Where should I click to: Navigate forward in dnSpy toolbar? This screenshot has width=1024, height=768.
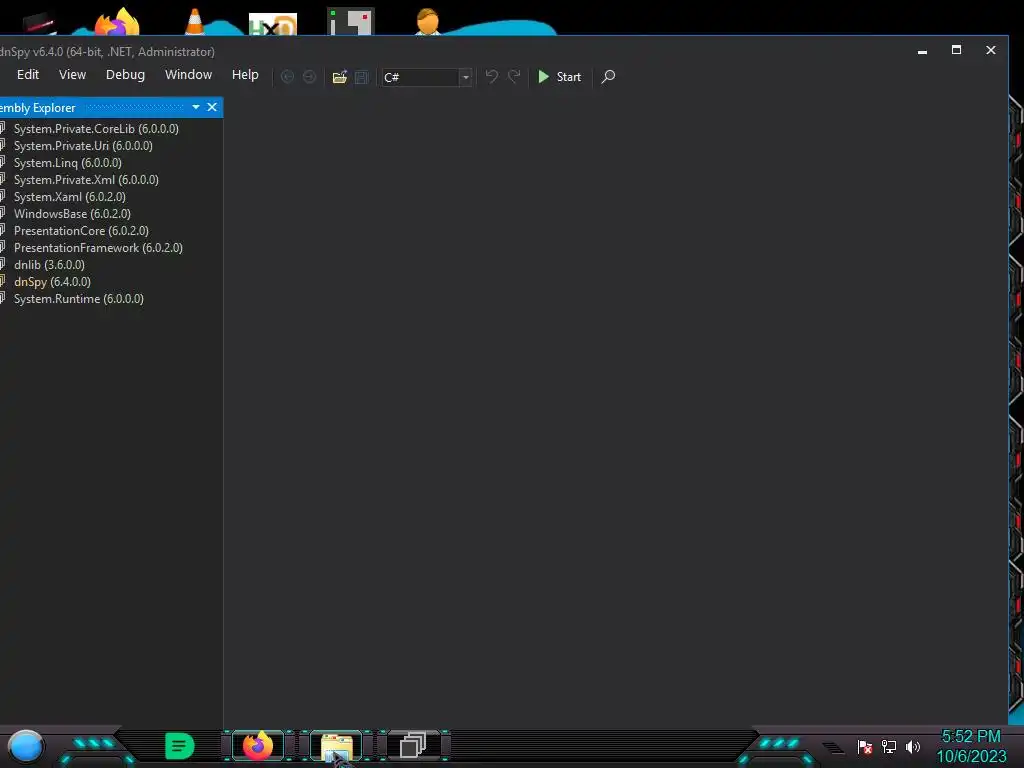[310, 76]
